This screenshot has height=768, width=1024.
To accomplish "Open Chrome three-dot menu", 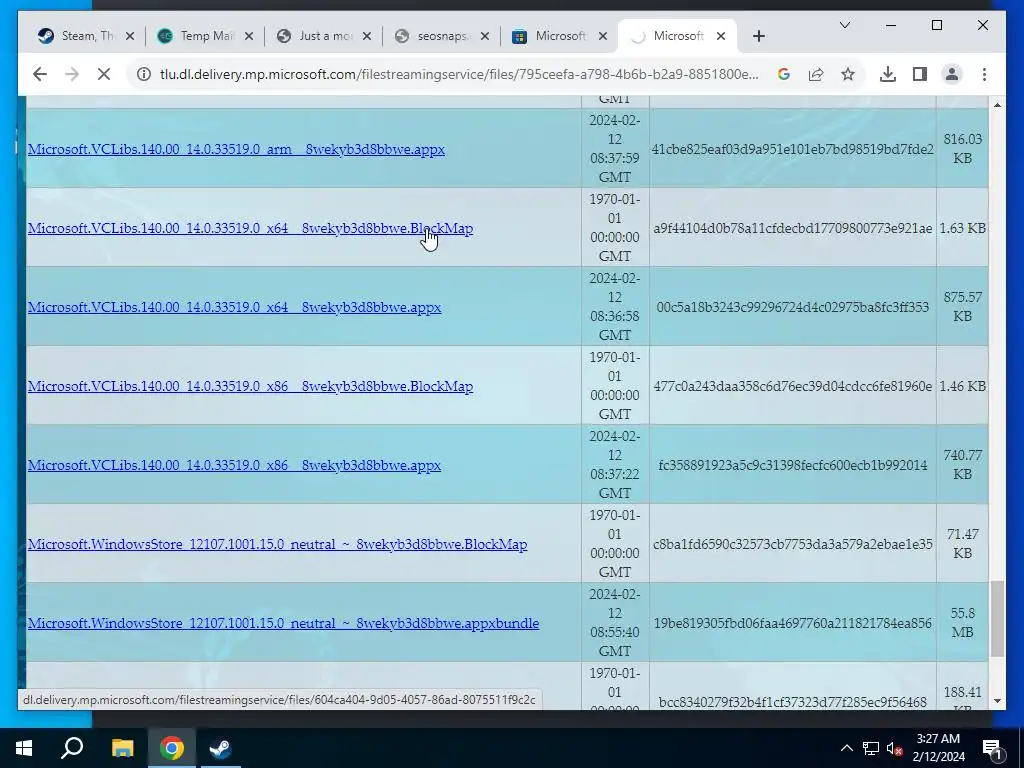I will pos(984,74).
